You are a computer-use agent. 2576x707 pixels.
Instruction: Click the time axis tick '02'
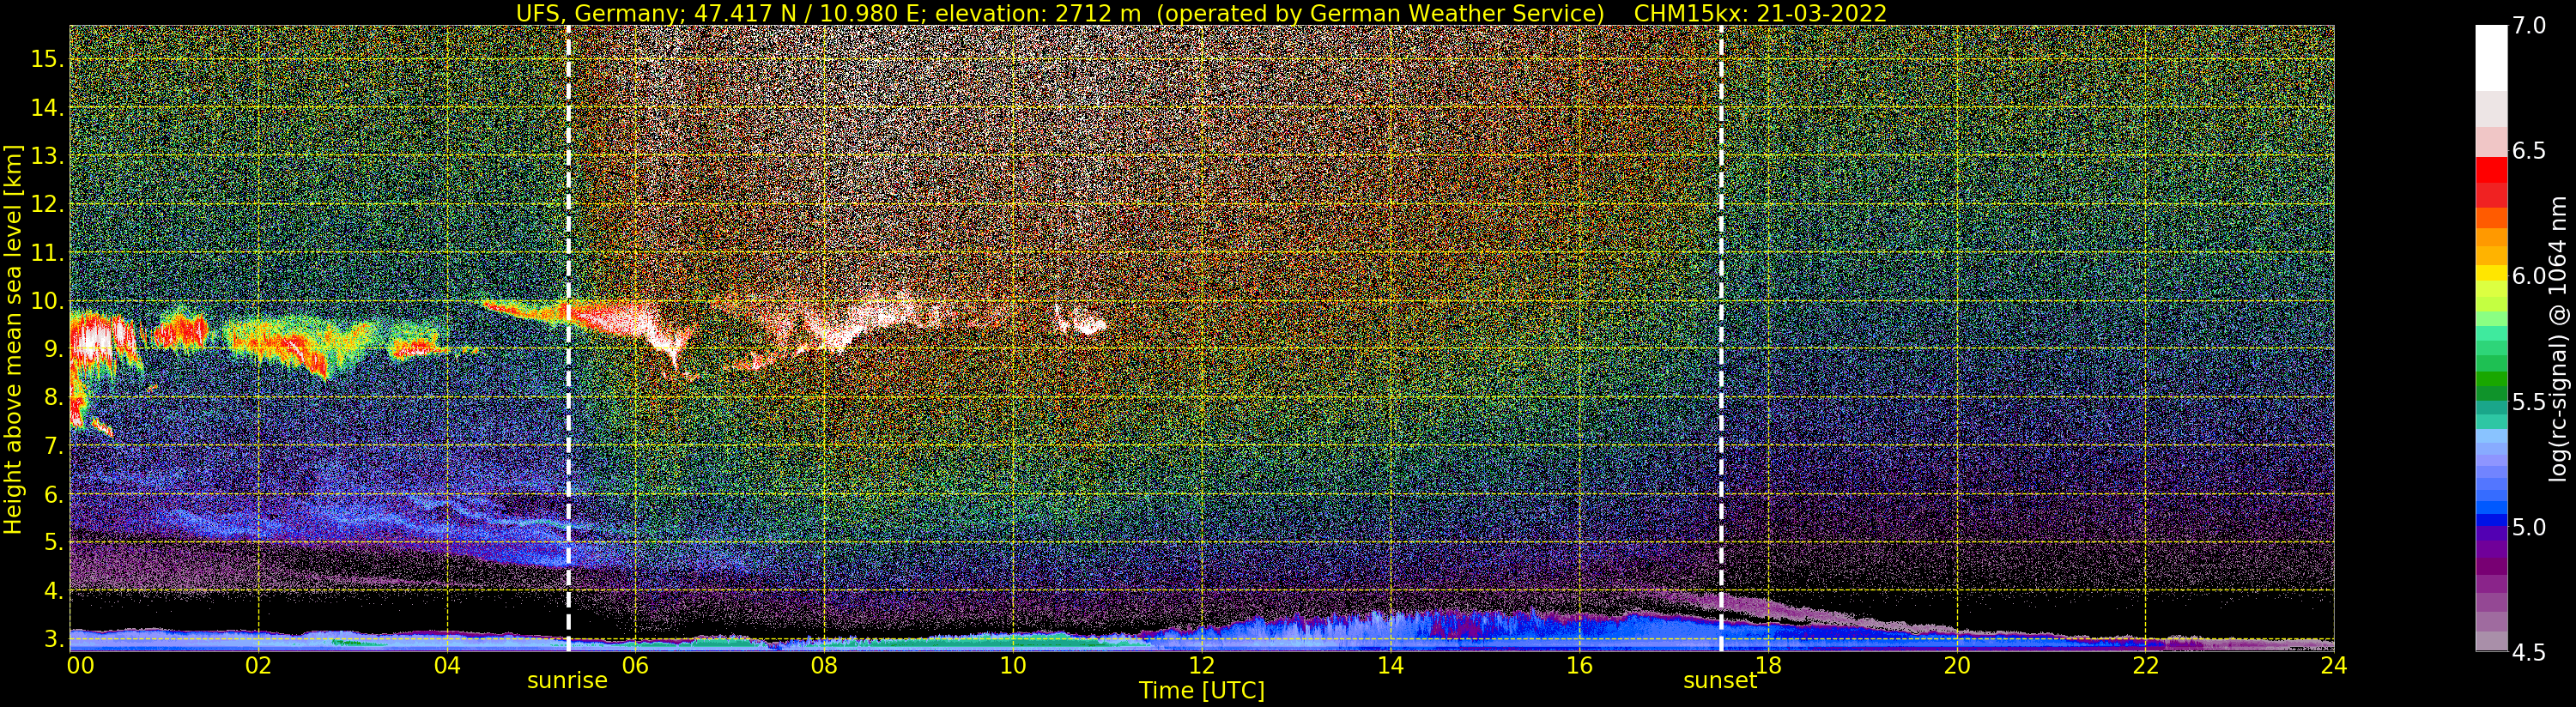tap(258, 665)
